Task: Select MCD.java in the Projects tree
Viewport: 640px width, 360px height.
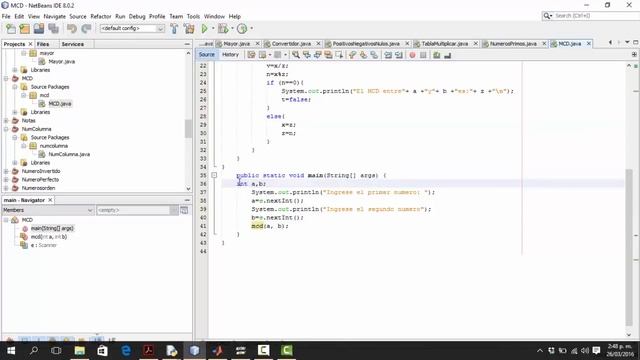Action: [60, 104]
